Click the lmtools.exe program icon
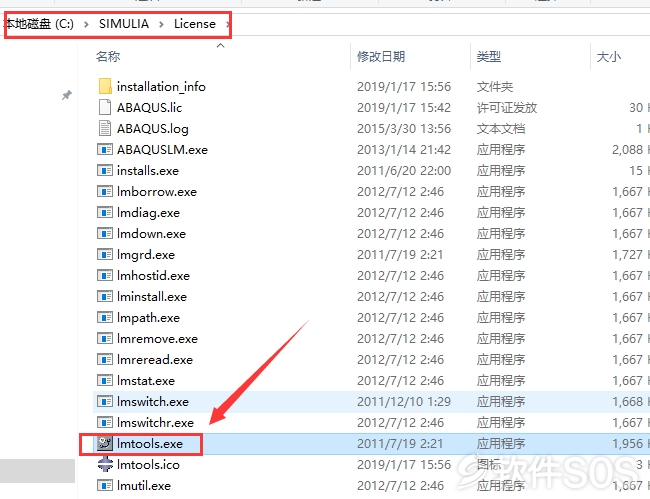The image size is (650, 499). 105,443
